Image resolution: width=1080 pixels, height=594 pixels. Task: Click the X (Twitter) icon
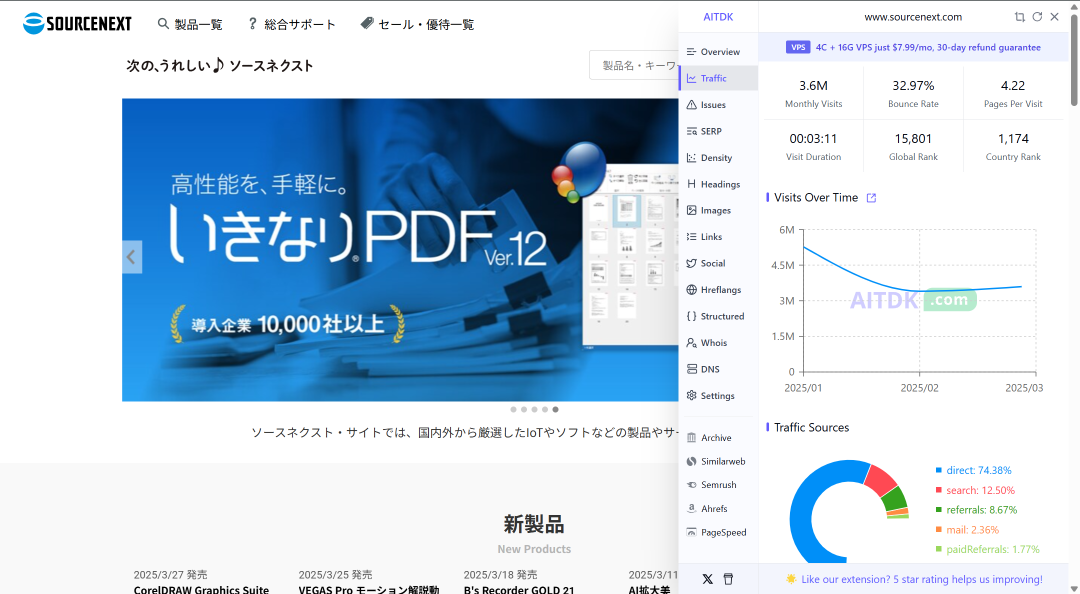[x=707, y=579]
